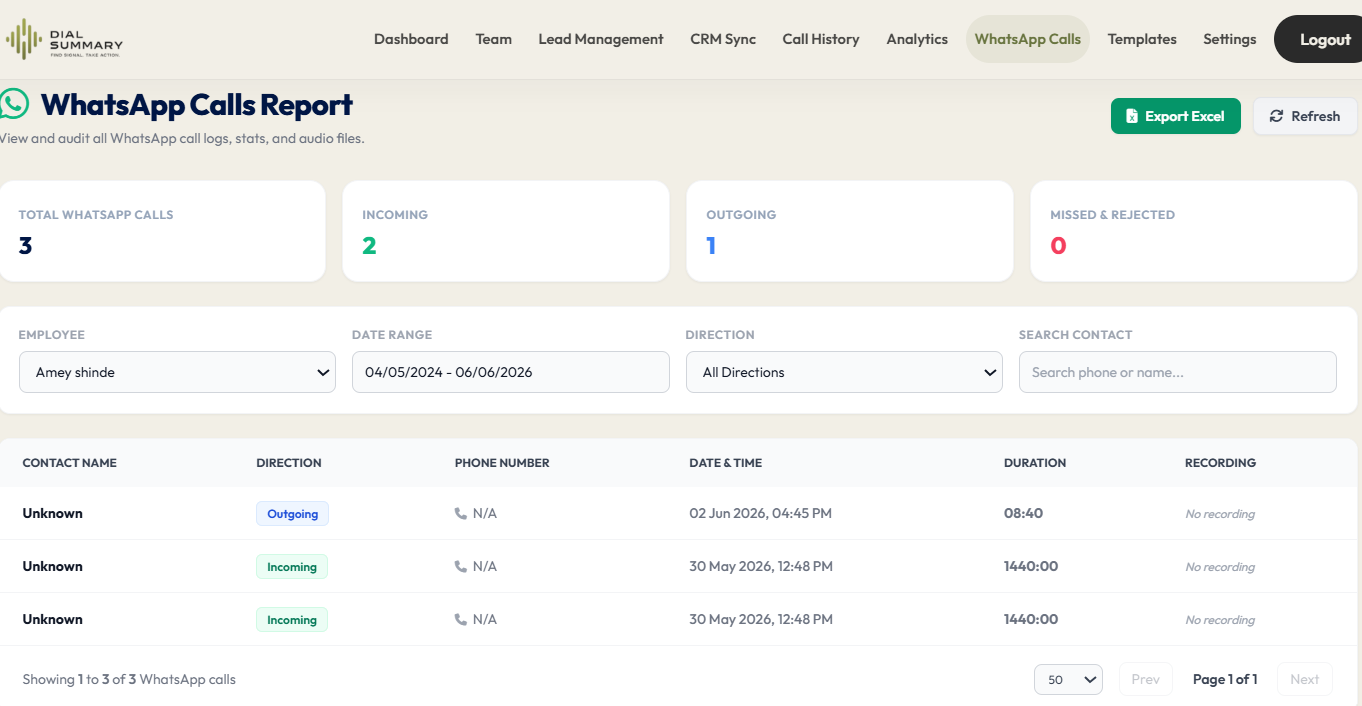The height and width of the screenshot is (706, 1362).
Task: Click Unknown in the Outgoing call row
Action: [x=53, y=513]
